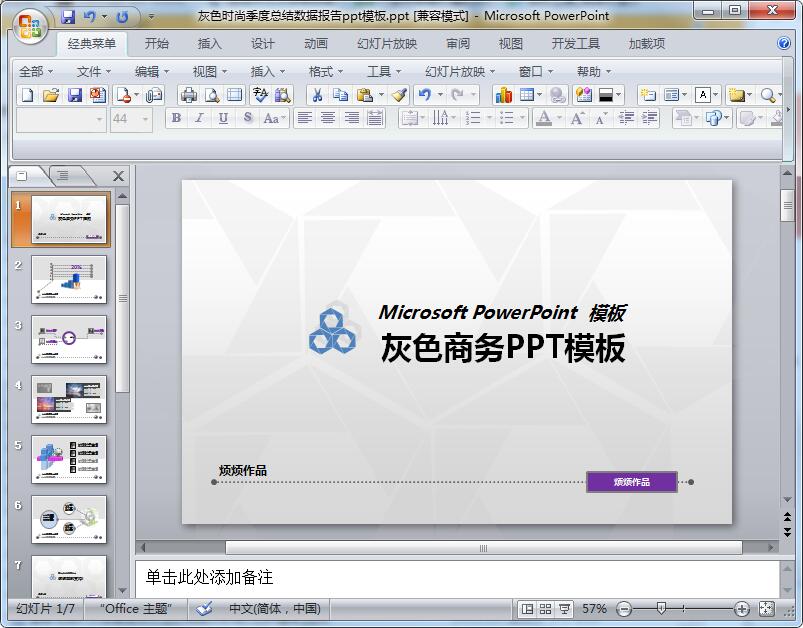Open the 幻灯片放映 ribbon tab
The height and width of the screenshot is (628, 803).
(387, 44)
